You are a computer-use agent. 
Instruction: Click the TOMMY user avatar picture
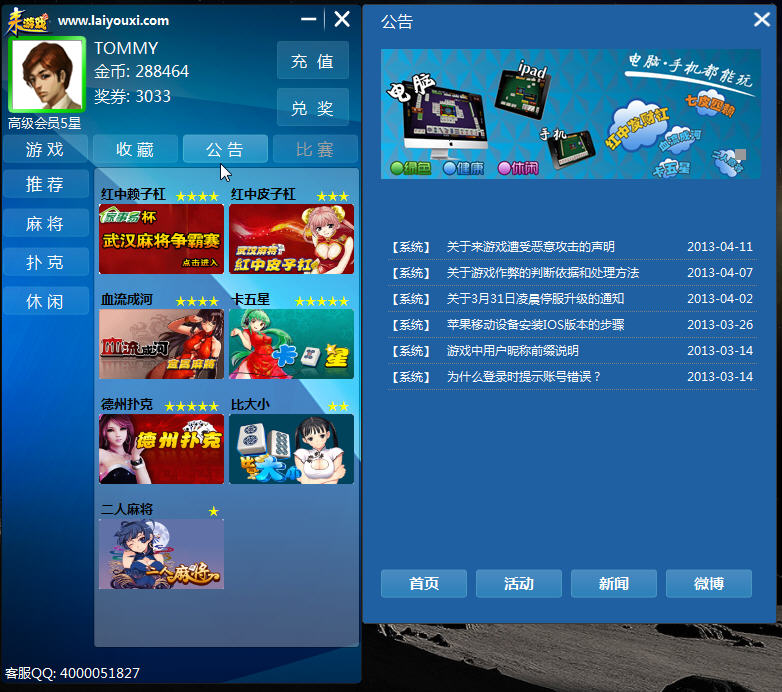click(x=46, y=75)
